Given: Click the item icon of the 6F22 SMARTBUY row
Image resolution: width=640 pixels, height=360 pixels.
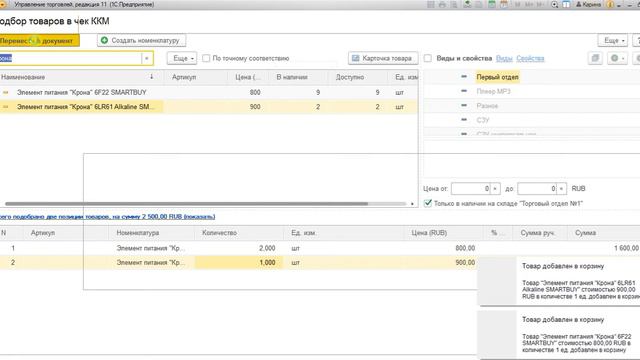Looking at the screenshot, I should pyautogui.click(x=5, y=93).
